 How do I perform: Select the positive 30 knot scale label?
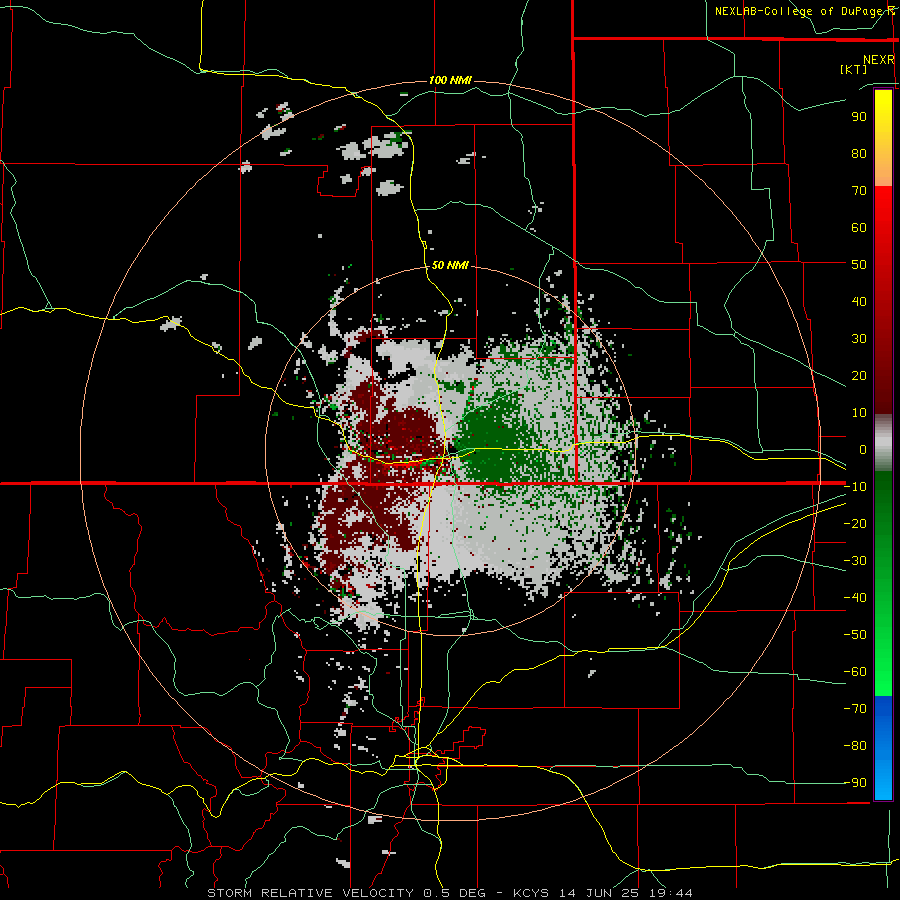click(x=859, y=339)
